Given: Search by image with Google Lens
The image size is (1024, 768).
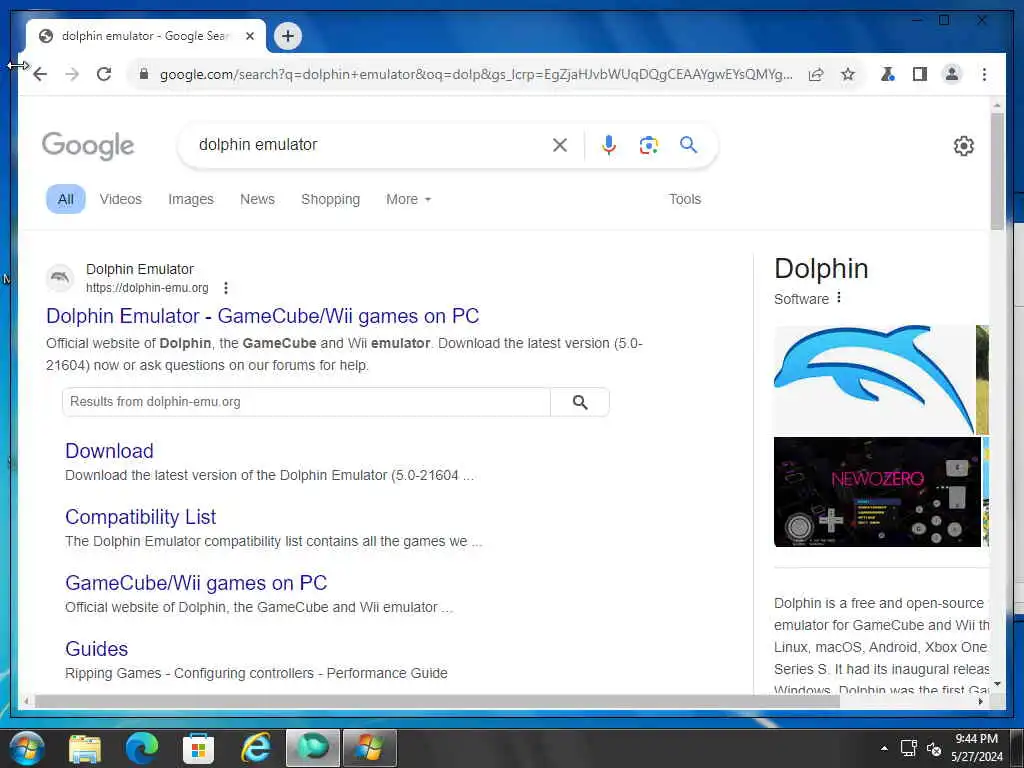Looking at the screenshot, I should coord(648,145).
